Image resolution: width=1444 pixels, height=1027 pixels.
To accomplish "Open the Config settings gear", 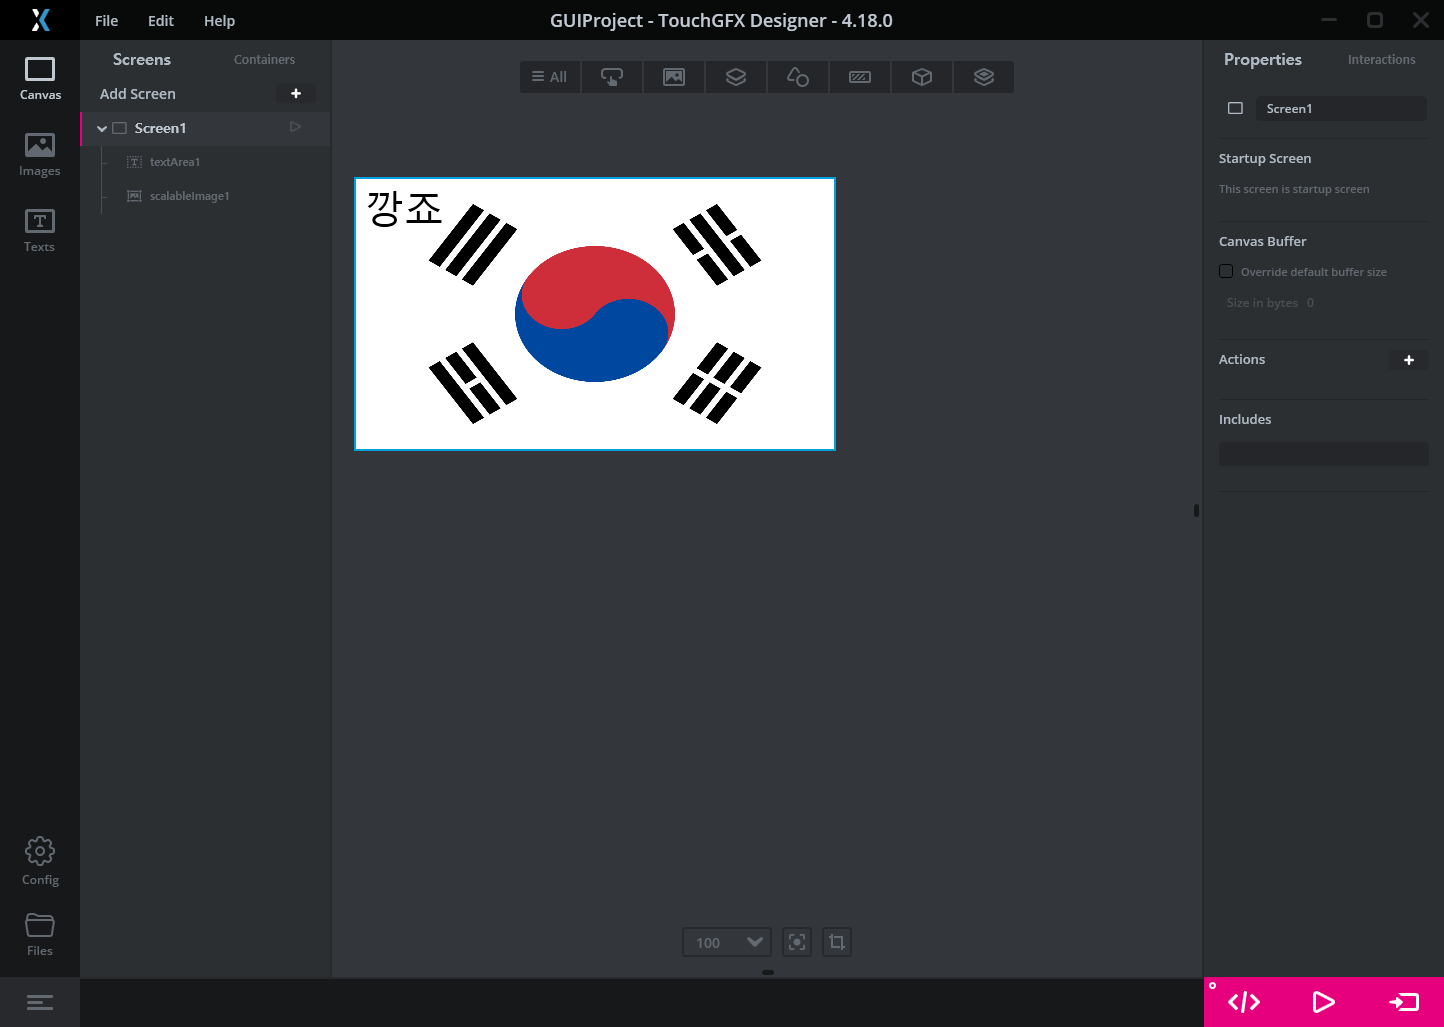I will (40, 861).
